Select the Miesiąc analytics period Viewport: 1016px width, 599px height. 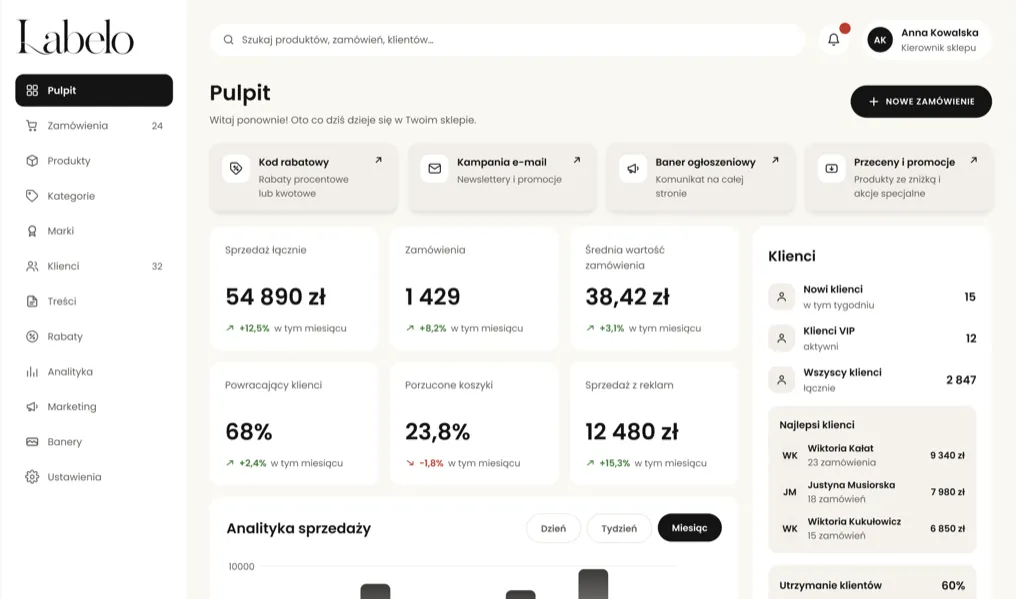[x=689, y=528]
